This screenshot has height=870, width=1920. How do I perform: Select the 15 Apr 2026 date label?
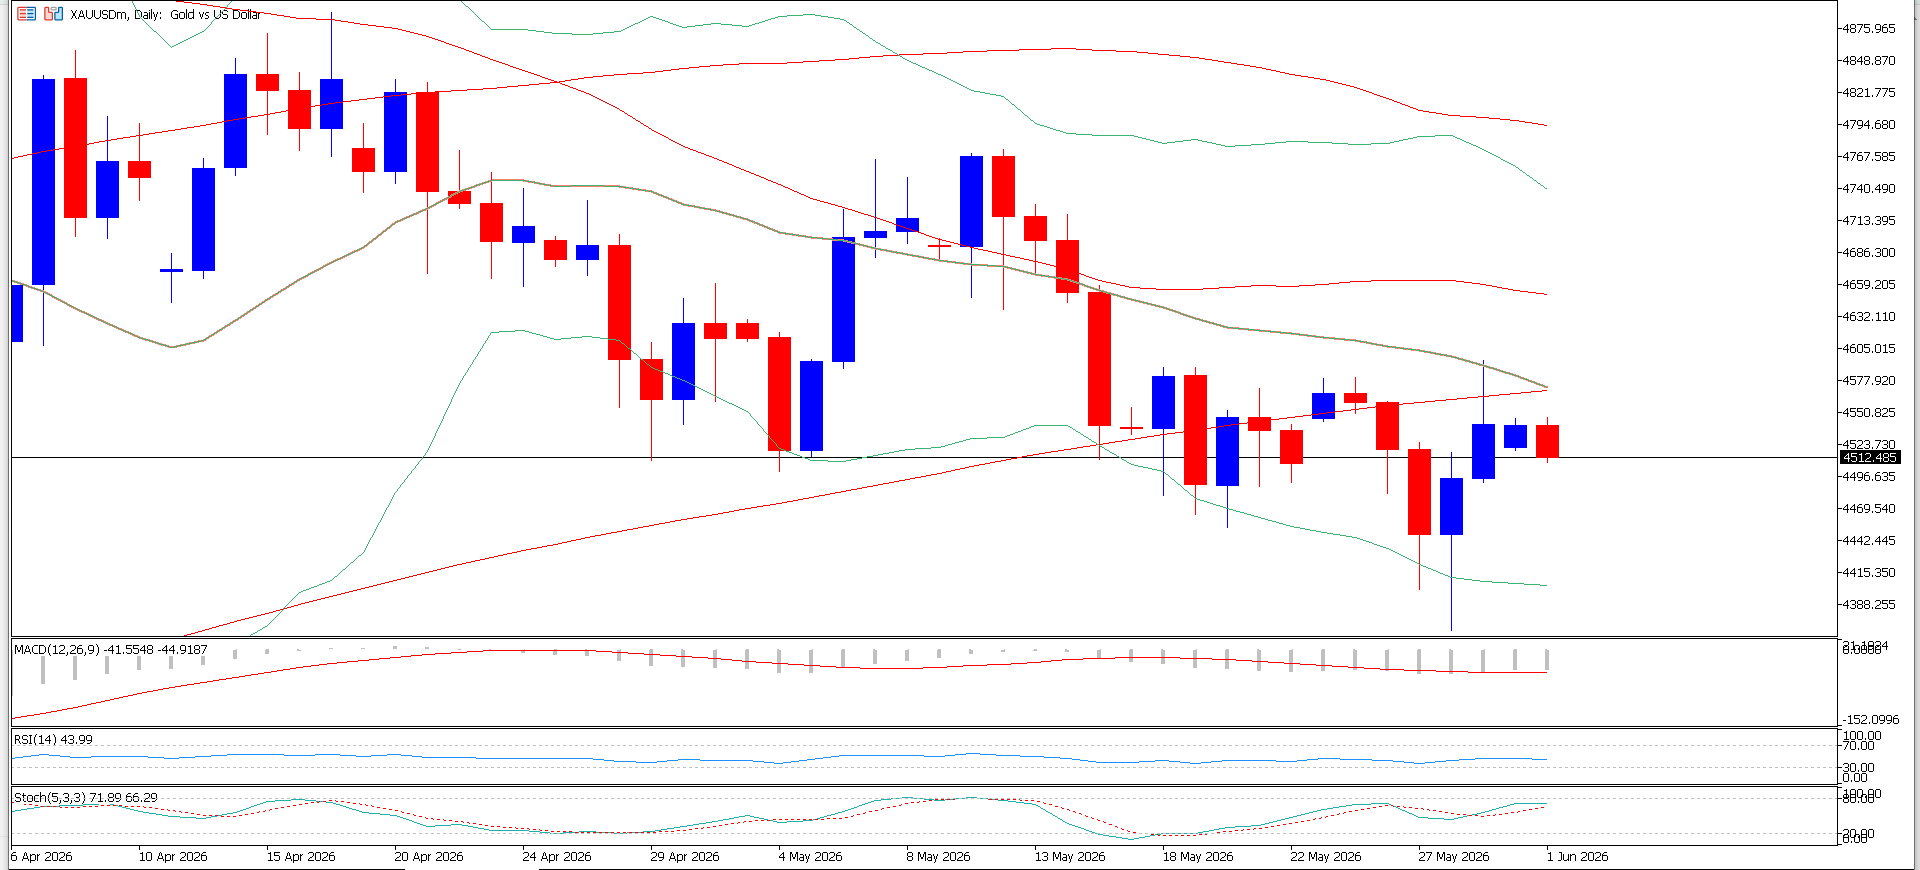click(301, 857)
